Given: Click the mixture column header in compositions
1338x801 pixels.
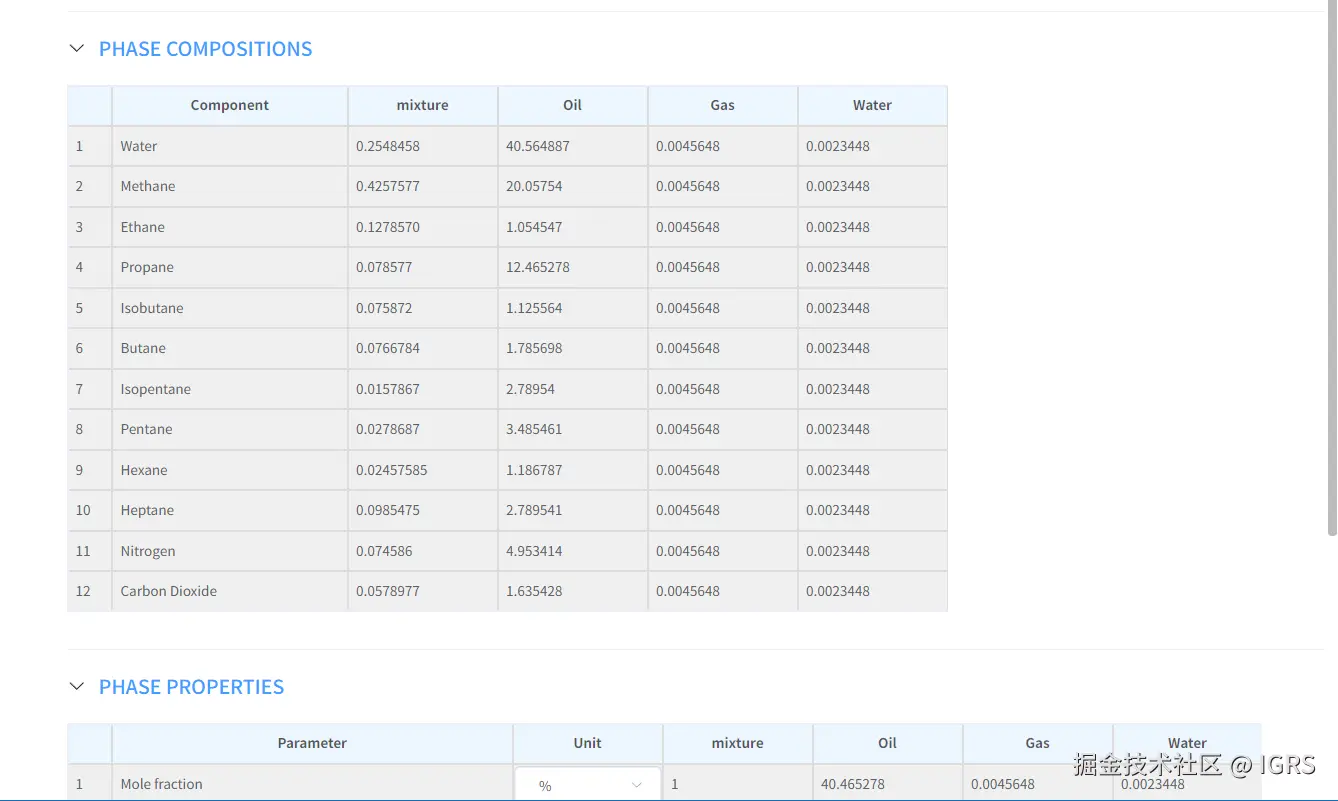Looking at the screenshot, I should [422, 105].
